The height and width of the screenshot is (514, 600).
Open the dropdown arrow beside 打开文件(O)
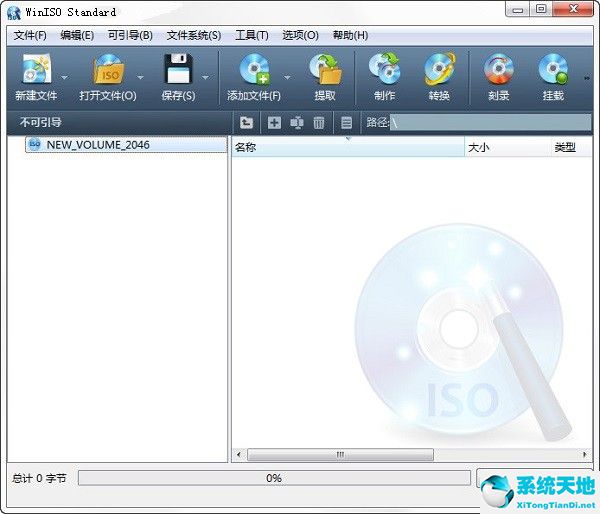tap(141, 77)
